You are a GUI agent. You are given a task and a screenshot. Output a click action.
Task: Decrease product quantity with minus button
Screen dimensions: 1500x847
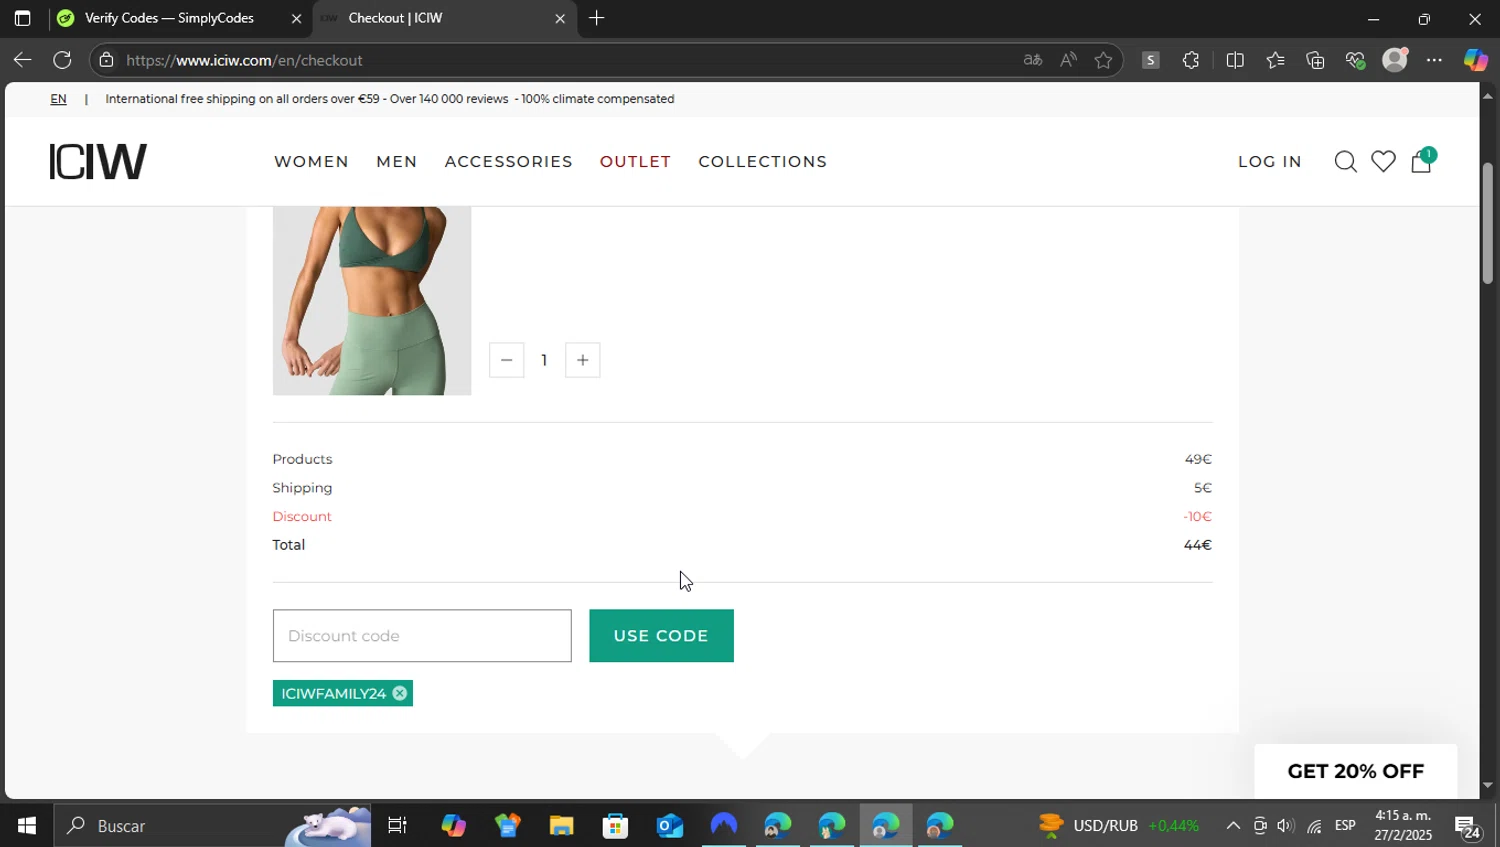[506, 360]
